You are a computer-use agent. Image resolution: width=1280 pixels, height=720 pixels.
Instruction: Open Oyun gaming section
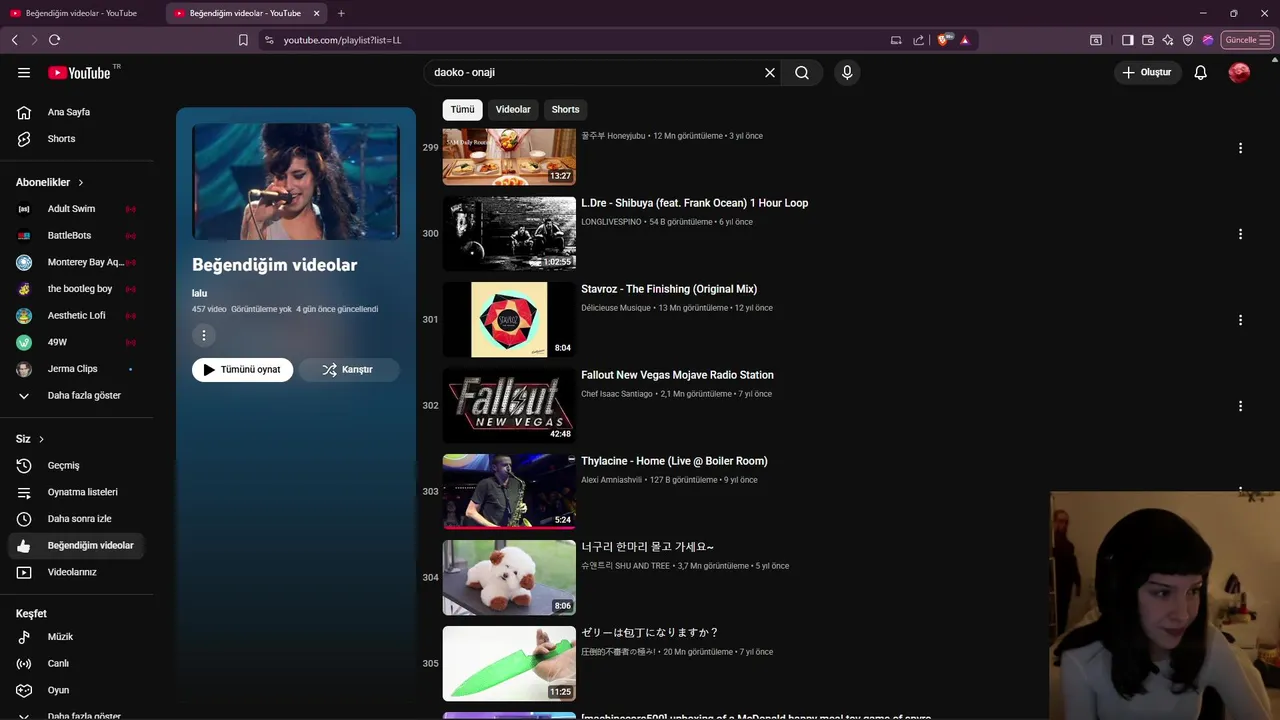coord(78,690)
